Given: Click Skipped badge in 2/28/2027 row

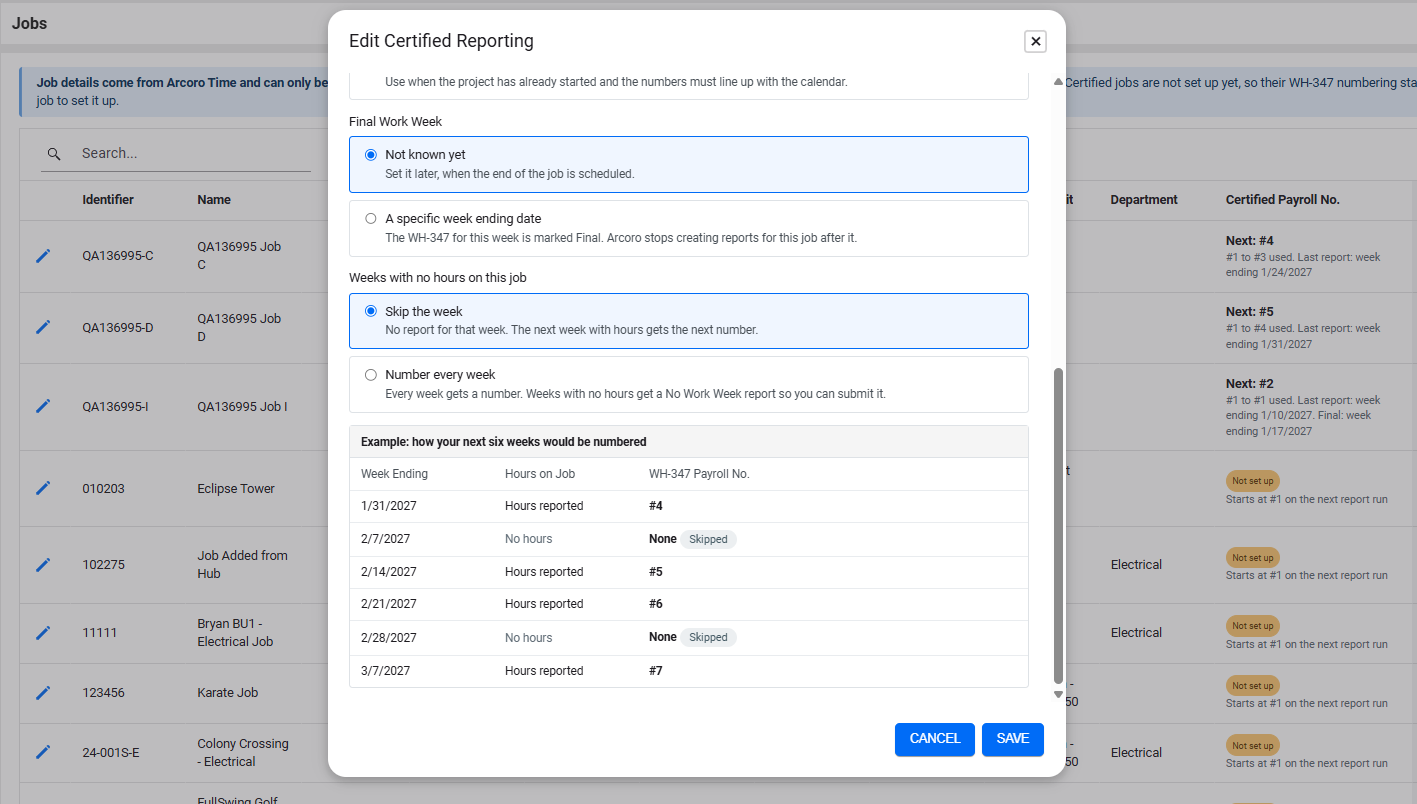Looking at the screenshot, I should 708,637.
